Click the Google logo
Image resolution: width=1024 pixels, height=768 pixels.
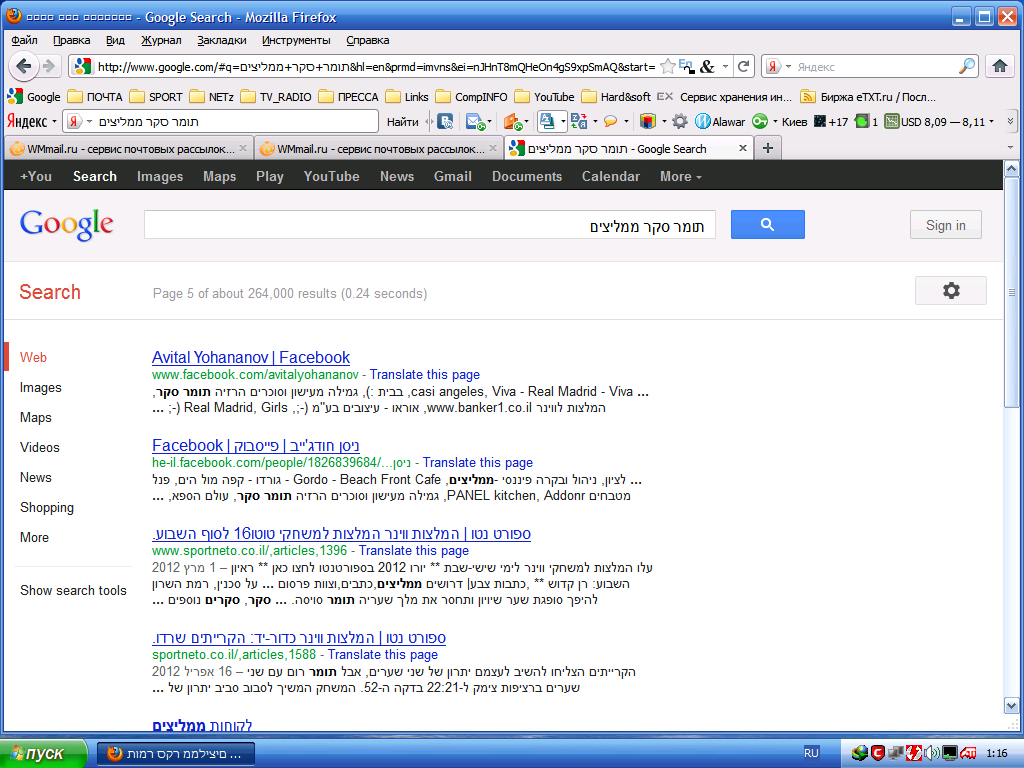67,225
